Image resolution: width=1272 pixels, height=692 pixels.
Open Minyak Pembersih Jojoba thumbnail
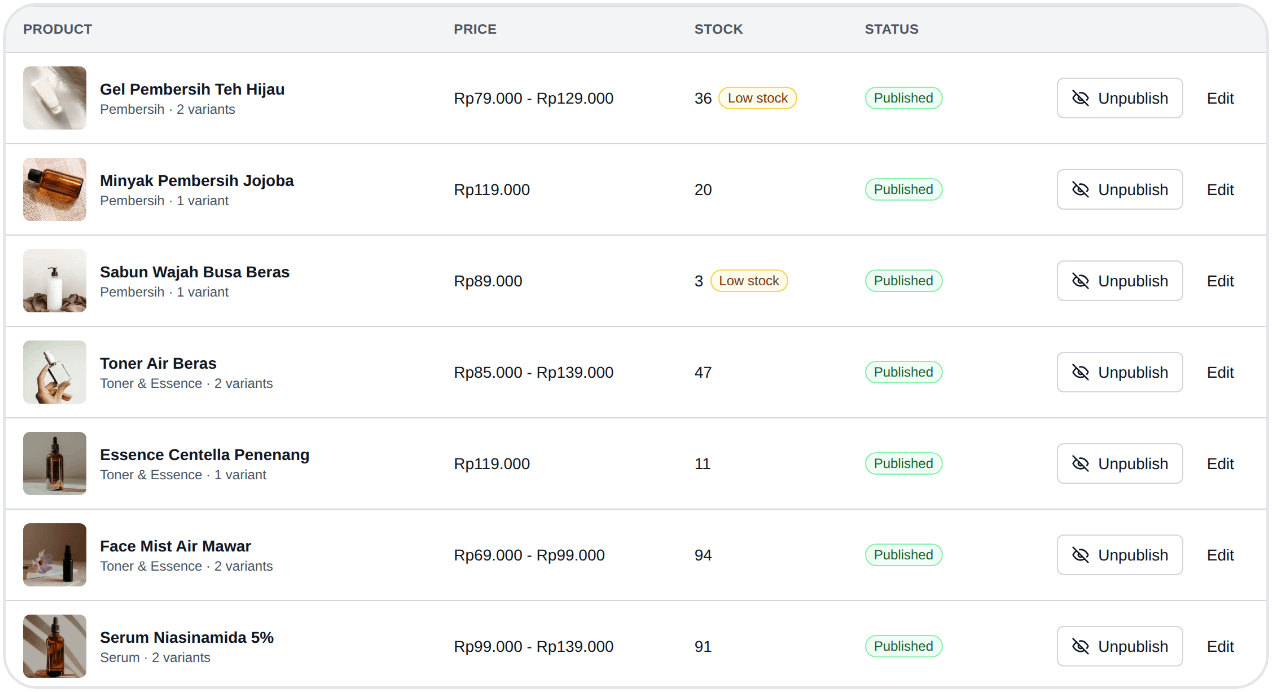click(x=55, y=189)
